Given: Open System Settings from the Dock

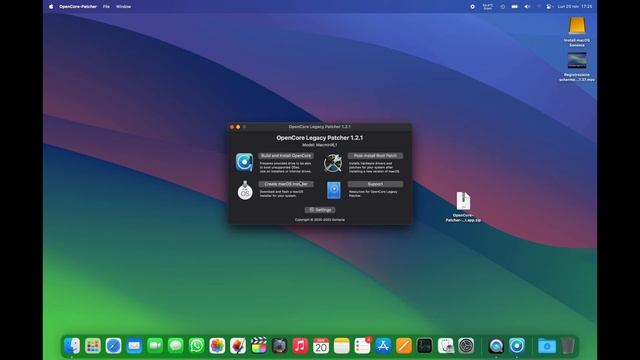Looking at the screenshot, I should tap(466, 346).
